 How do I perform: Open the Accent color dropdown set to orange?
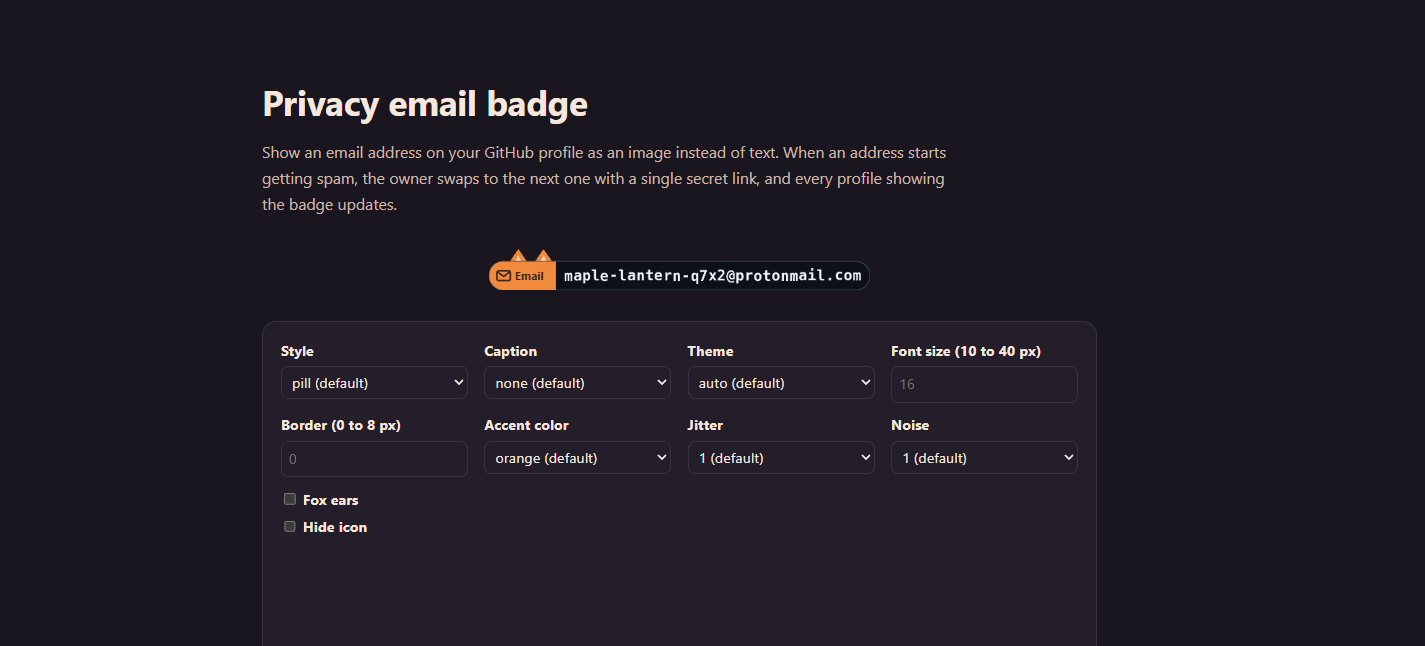577,458
